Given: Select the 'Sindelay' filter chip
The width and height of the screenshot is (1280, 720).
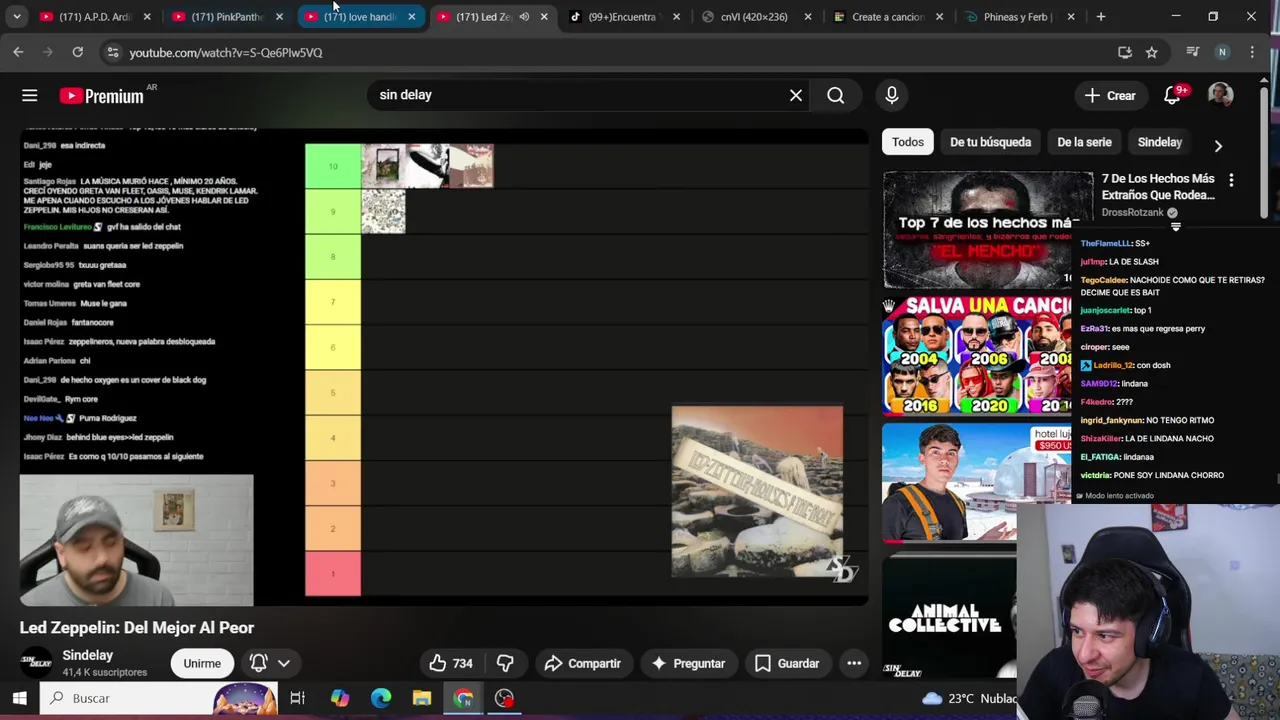Looking at the screenshot, I should pyautogui.click(x=1160, y=142).
